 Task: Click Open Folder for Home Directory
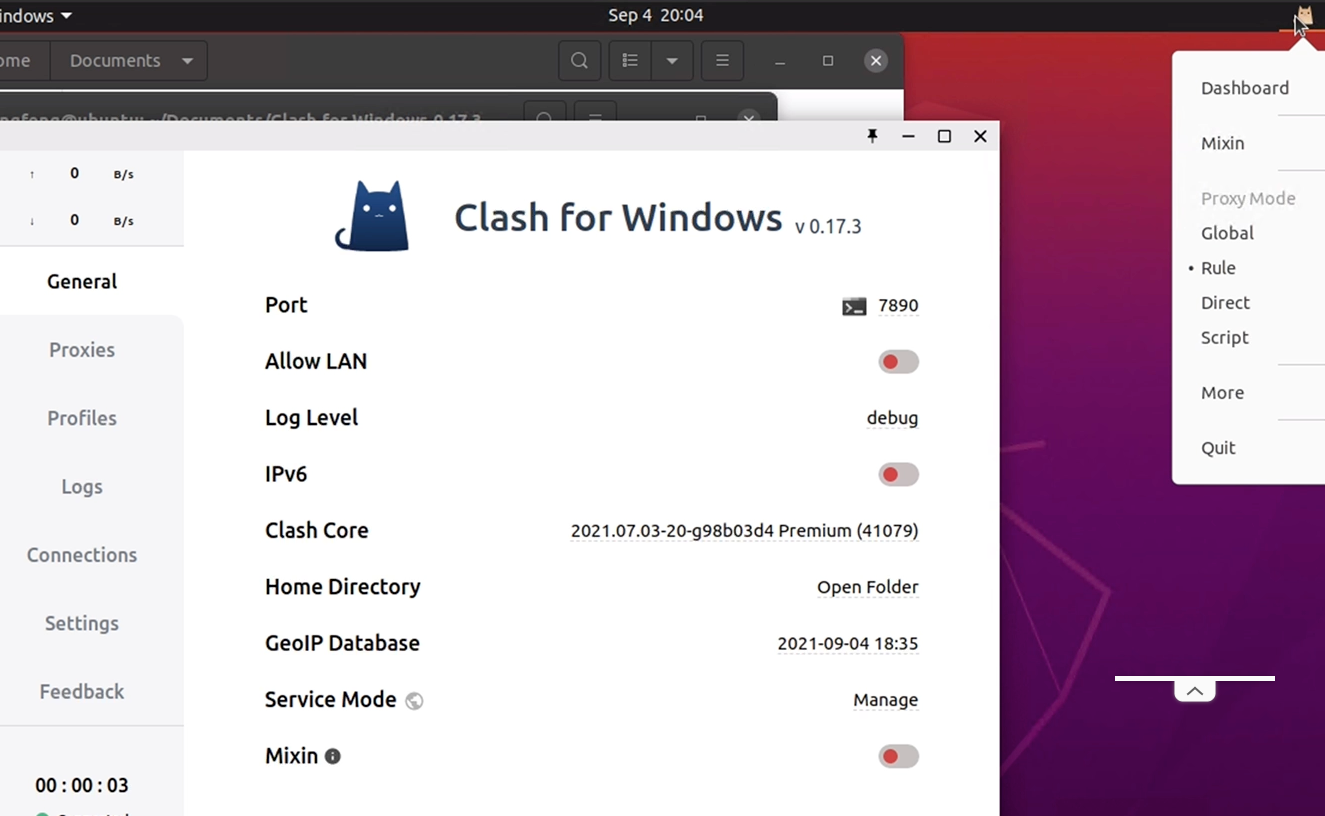867,587
